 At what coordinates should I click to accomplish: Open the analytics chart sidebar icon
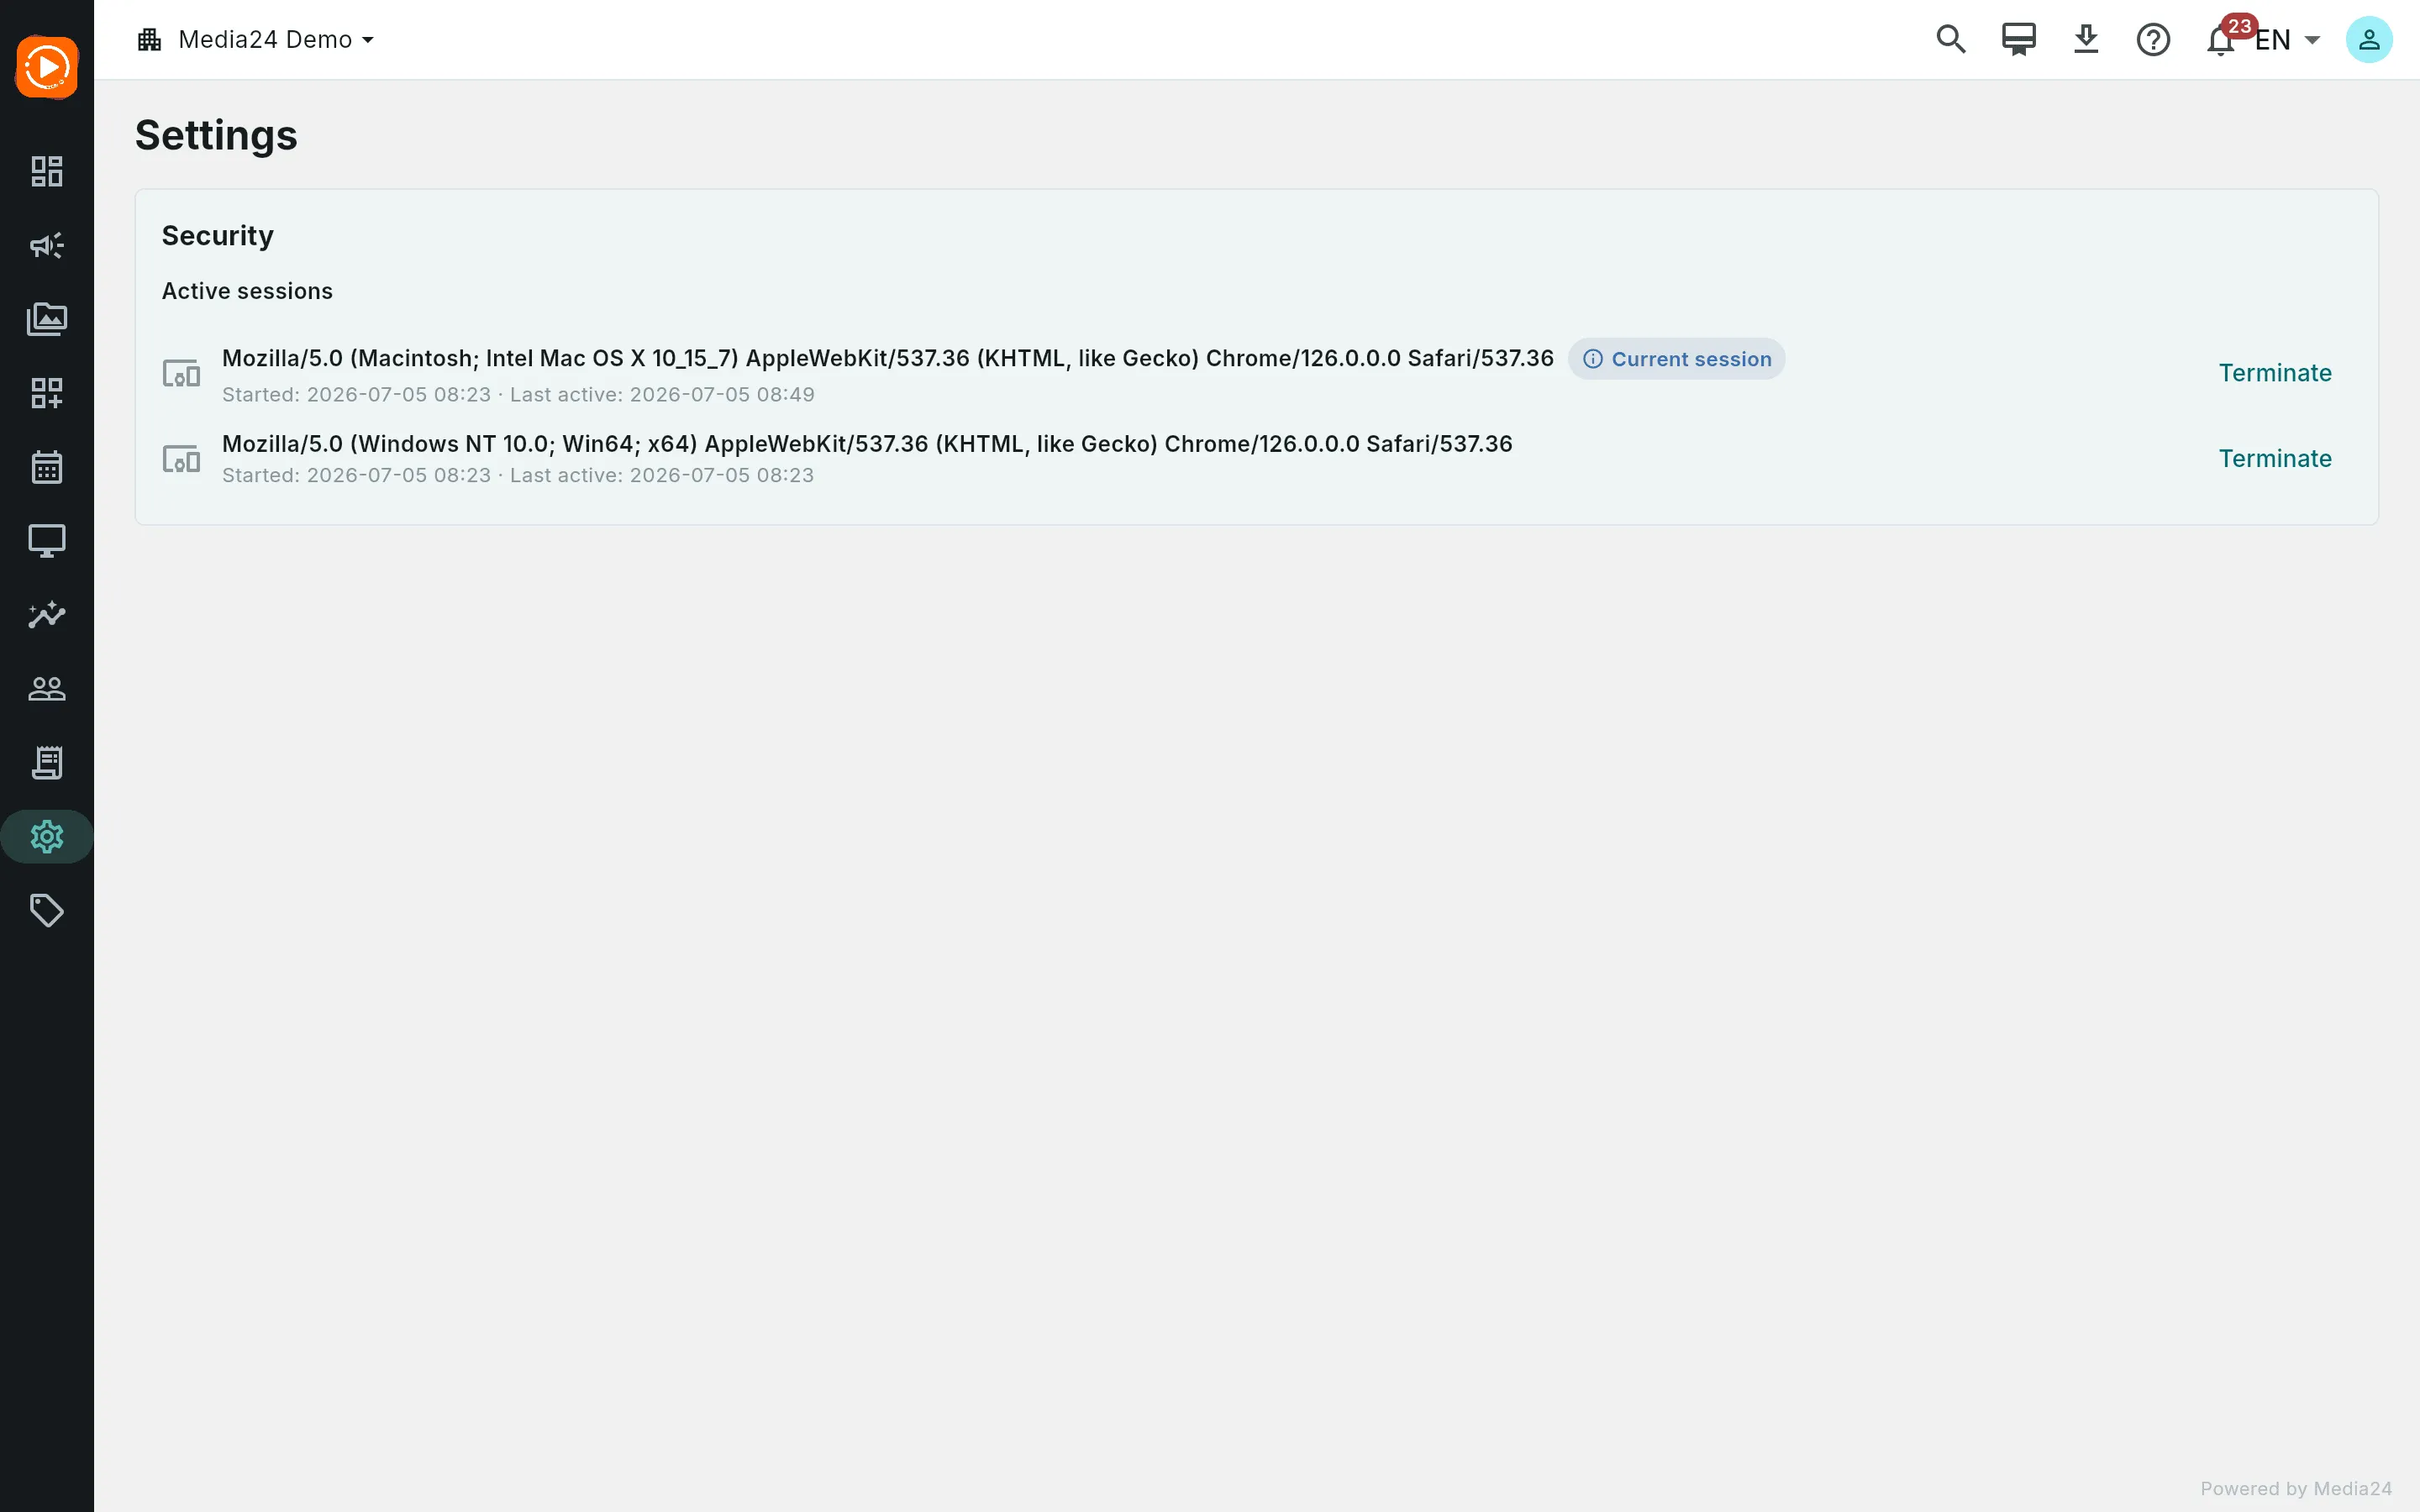click(47, 615)
